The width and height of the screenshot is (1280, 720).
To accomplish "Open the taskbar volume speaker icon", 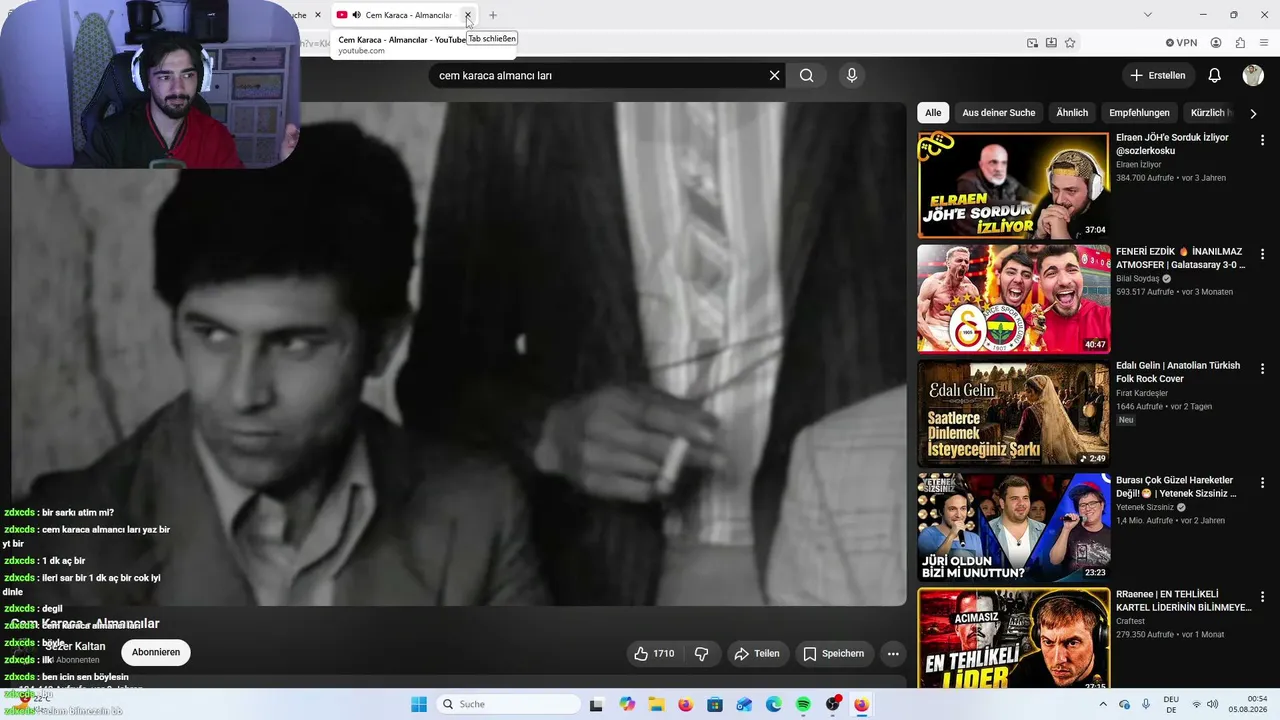I will 1214,704.
